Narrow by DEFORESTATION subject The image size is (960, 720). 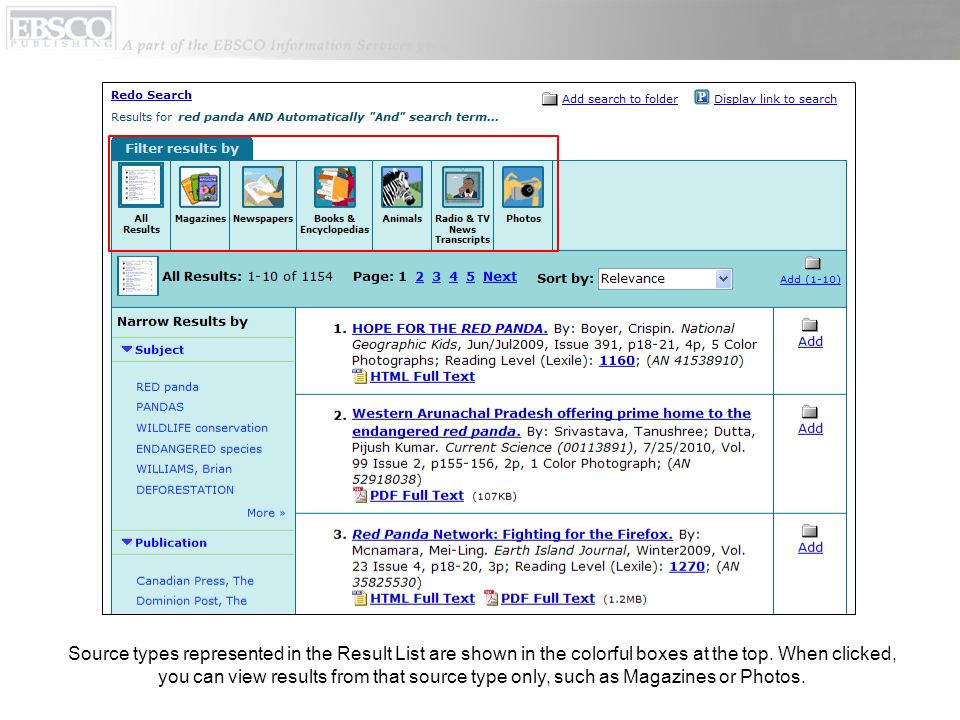click(x=185, y=490)
